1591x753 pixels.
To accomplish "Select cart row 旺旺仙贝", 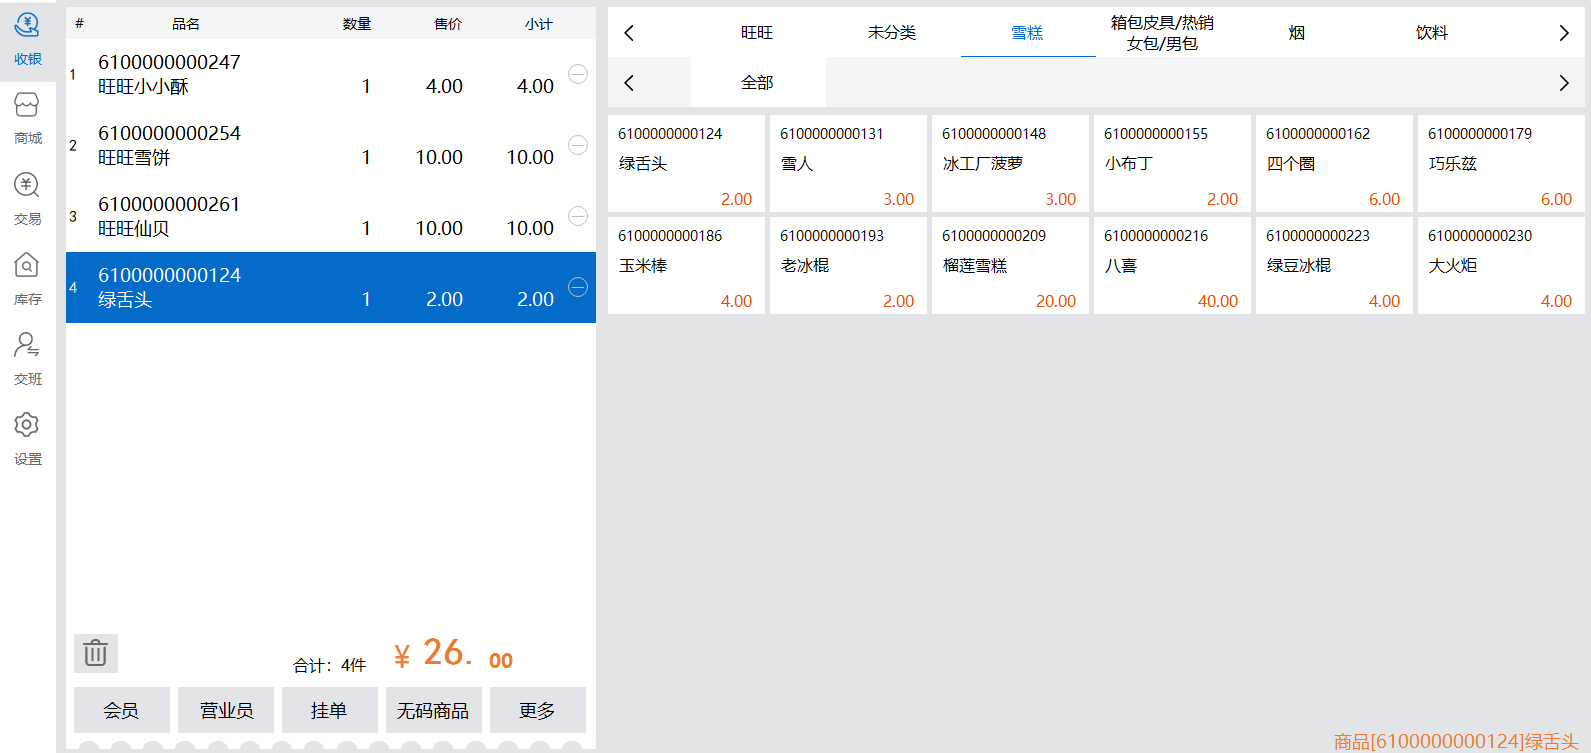I will (331, 216).
